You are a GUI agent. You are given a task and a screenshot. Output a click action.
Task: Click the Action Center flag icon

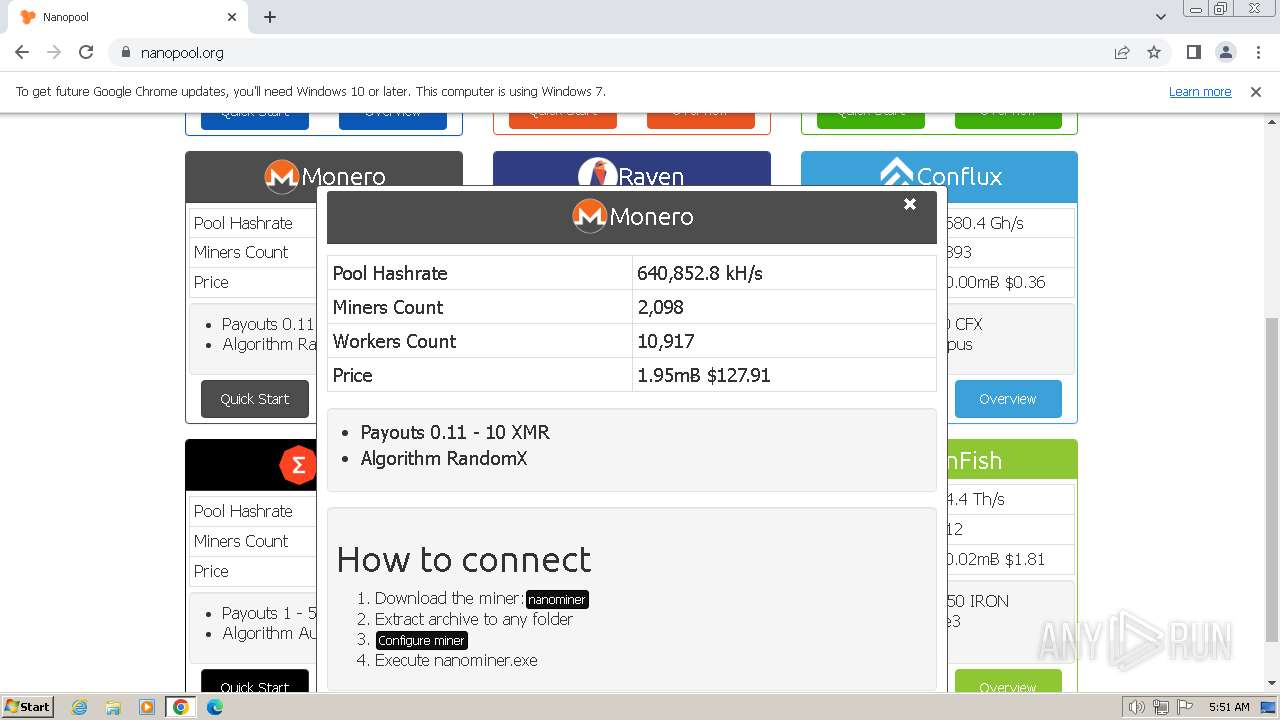tap(1185, 707)
